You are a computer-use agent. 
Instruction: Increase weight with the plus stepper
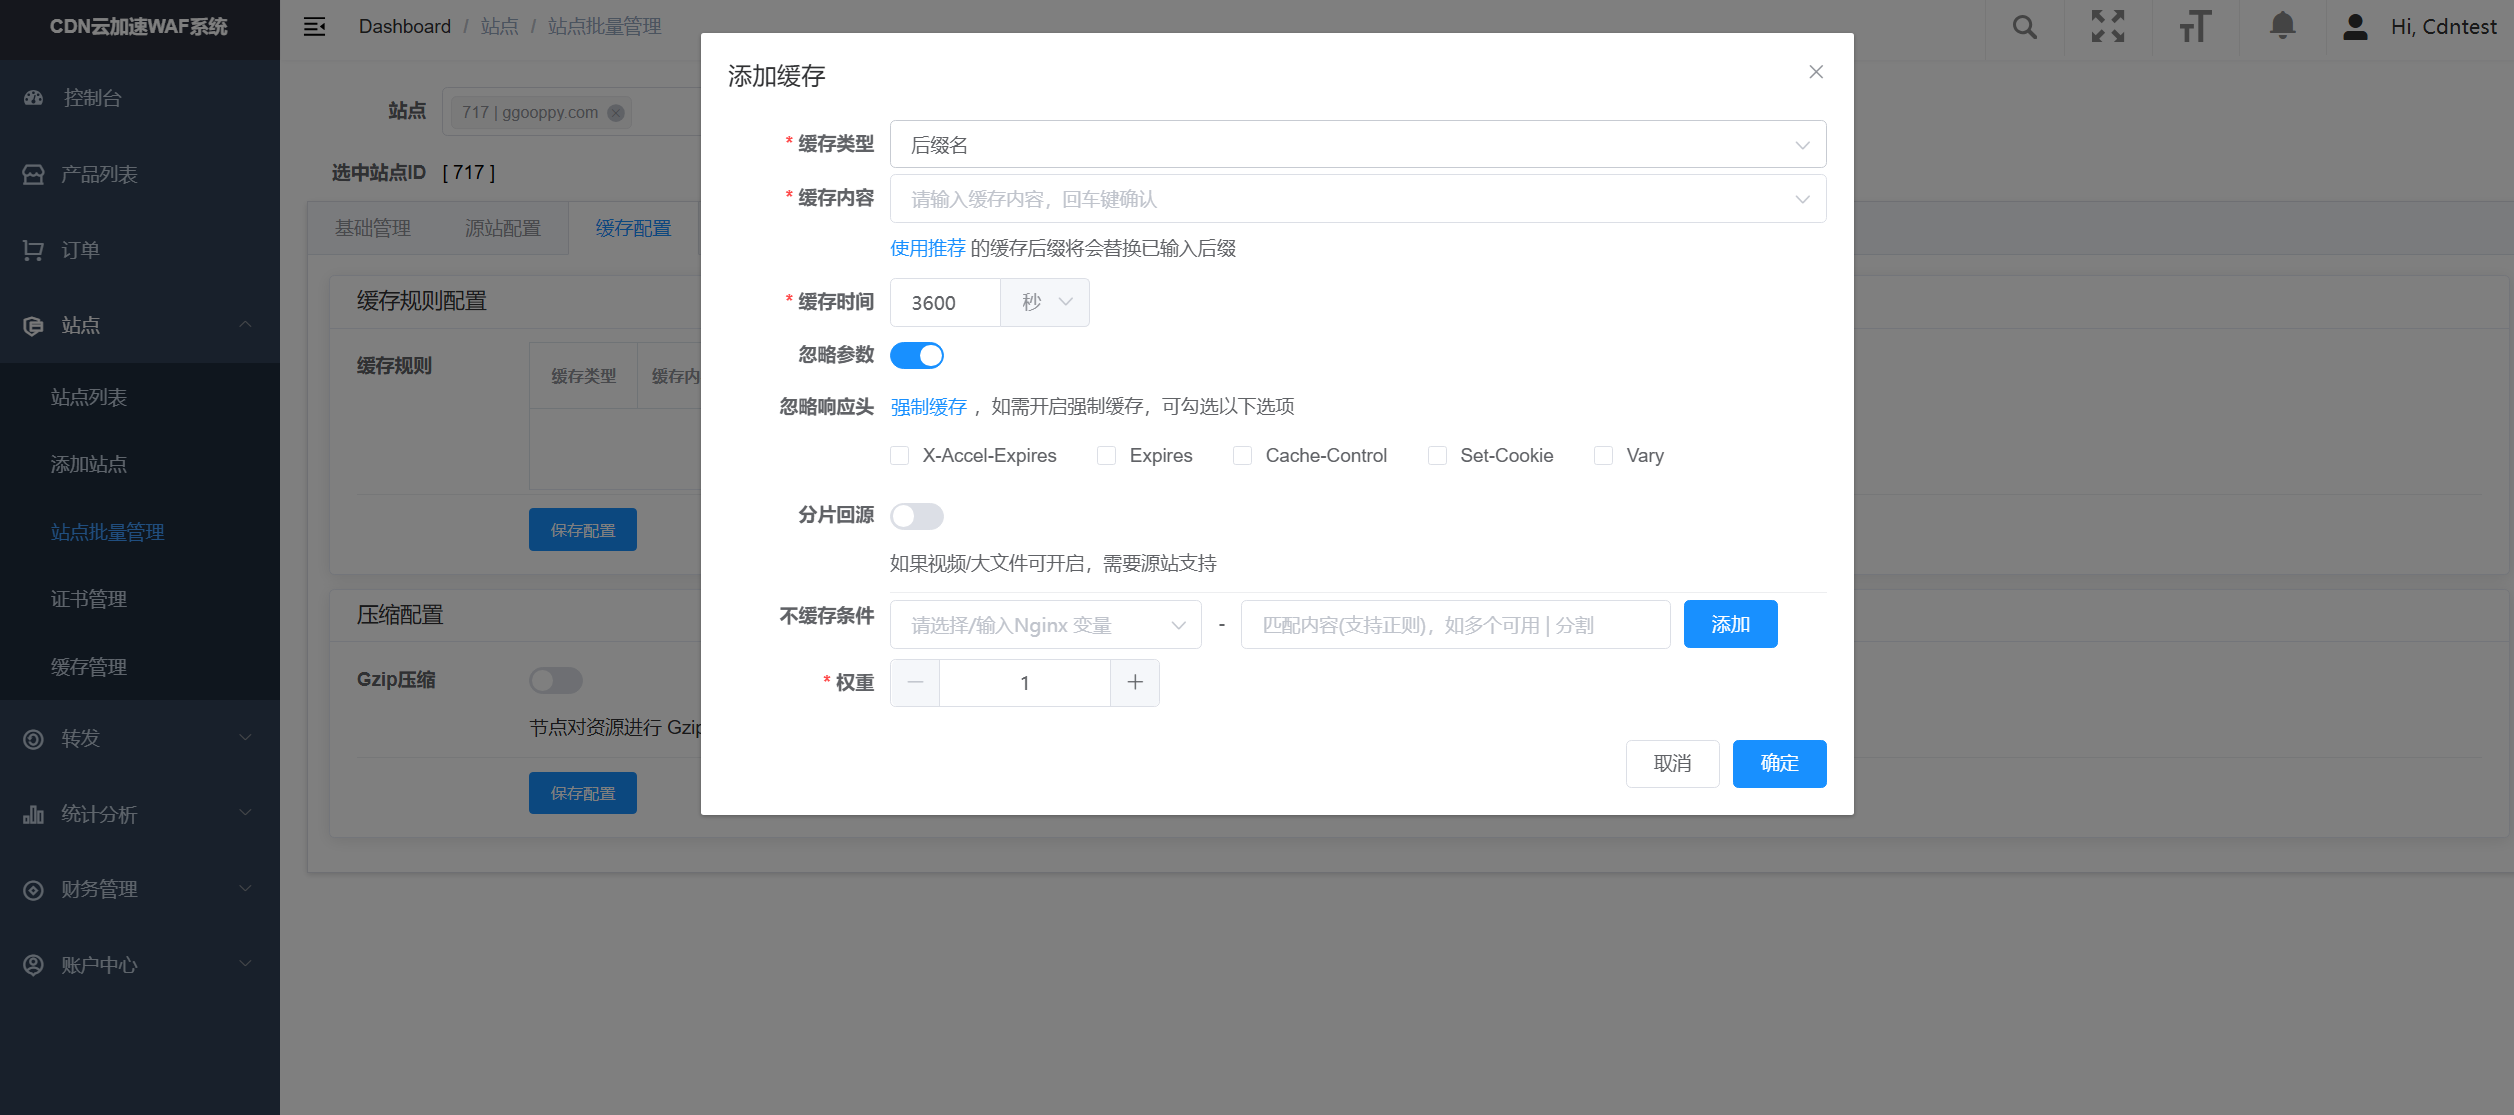click(x=1135, y=683)
